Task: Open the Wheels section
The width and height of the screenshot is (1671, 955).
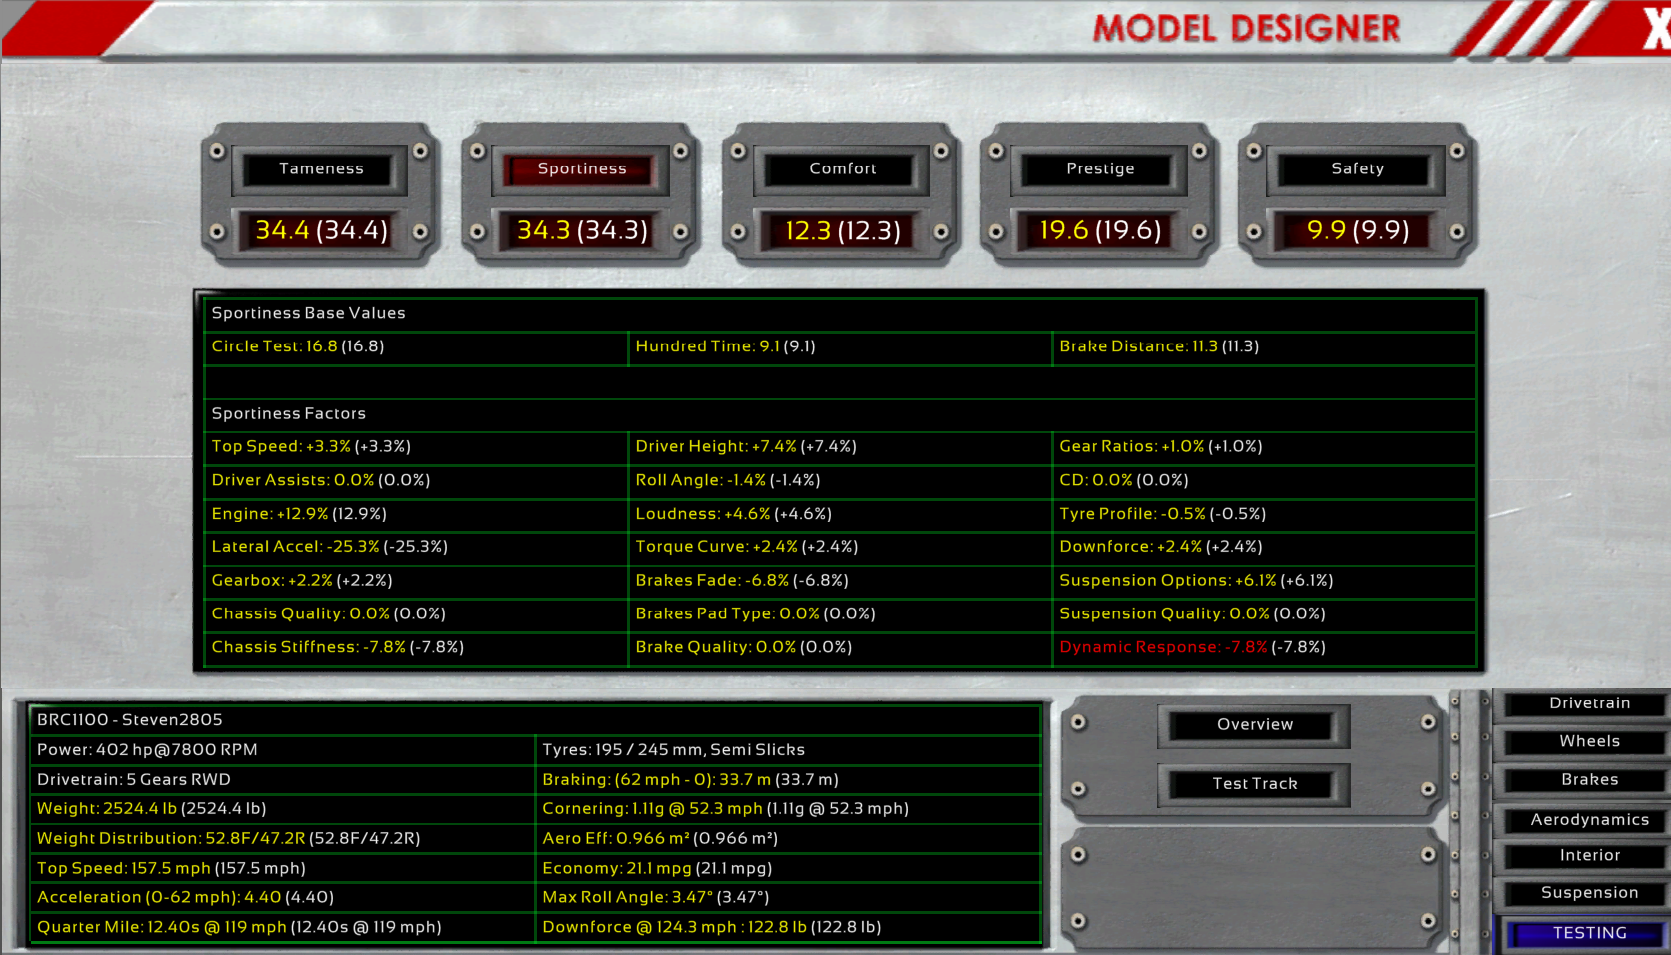Action: click(1589, 742)
